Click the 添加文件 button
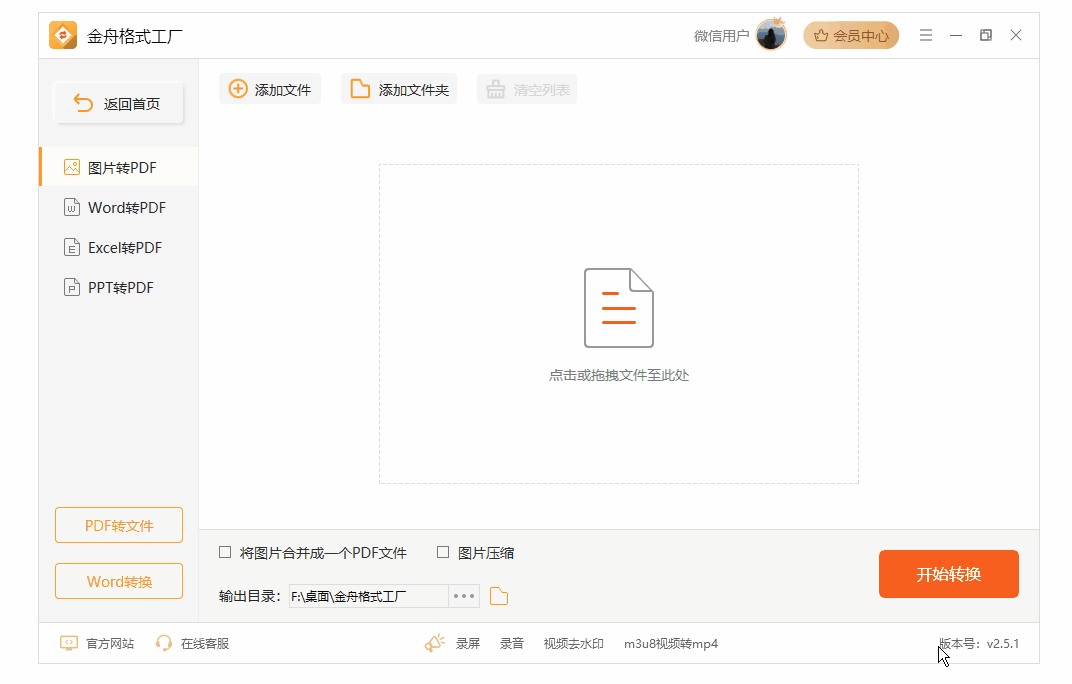Viewport: 1072px width, 684px height. pos(270,89)
